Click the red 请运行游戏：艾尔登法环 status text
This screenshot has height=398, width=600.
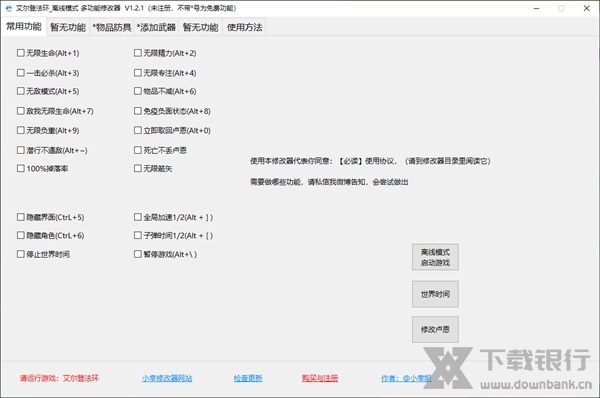tap(59, 378)
